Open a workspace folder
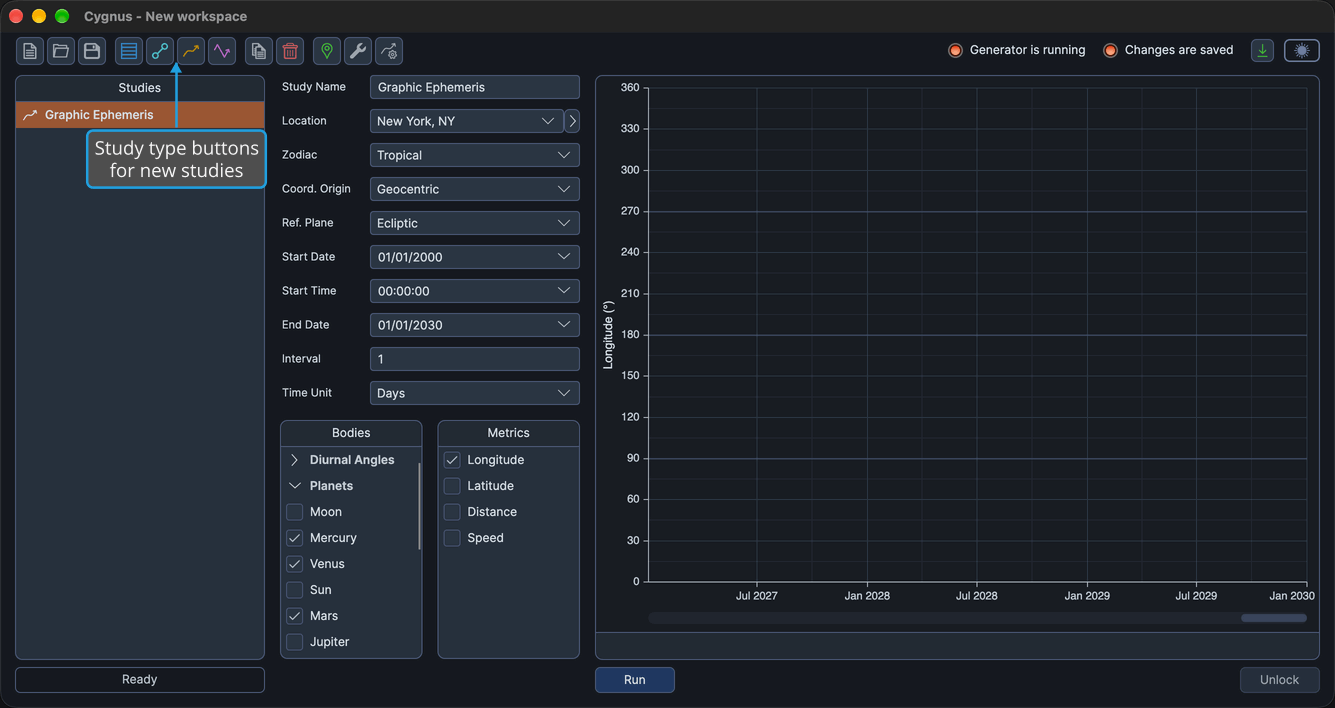The height and width of the screenshot is (708, 1335). click(x=61, y=51)
